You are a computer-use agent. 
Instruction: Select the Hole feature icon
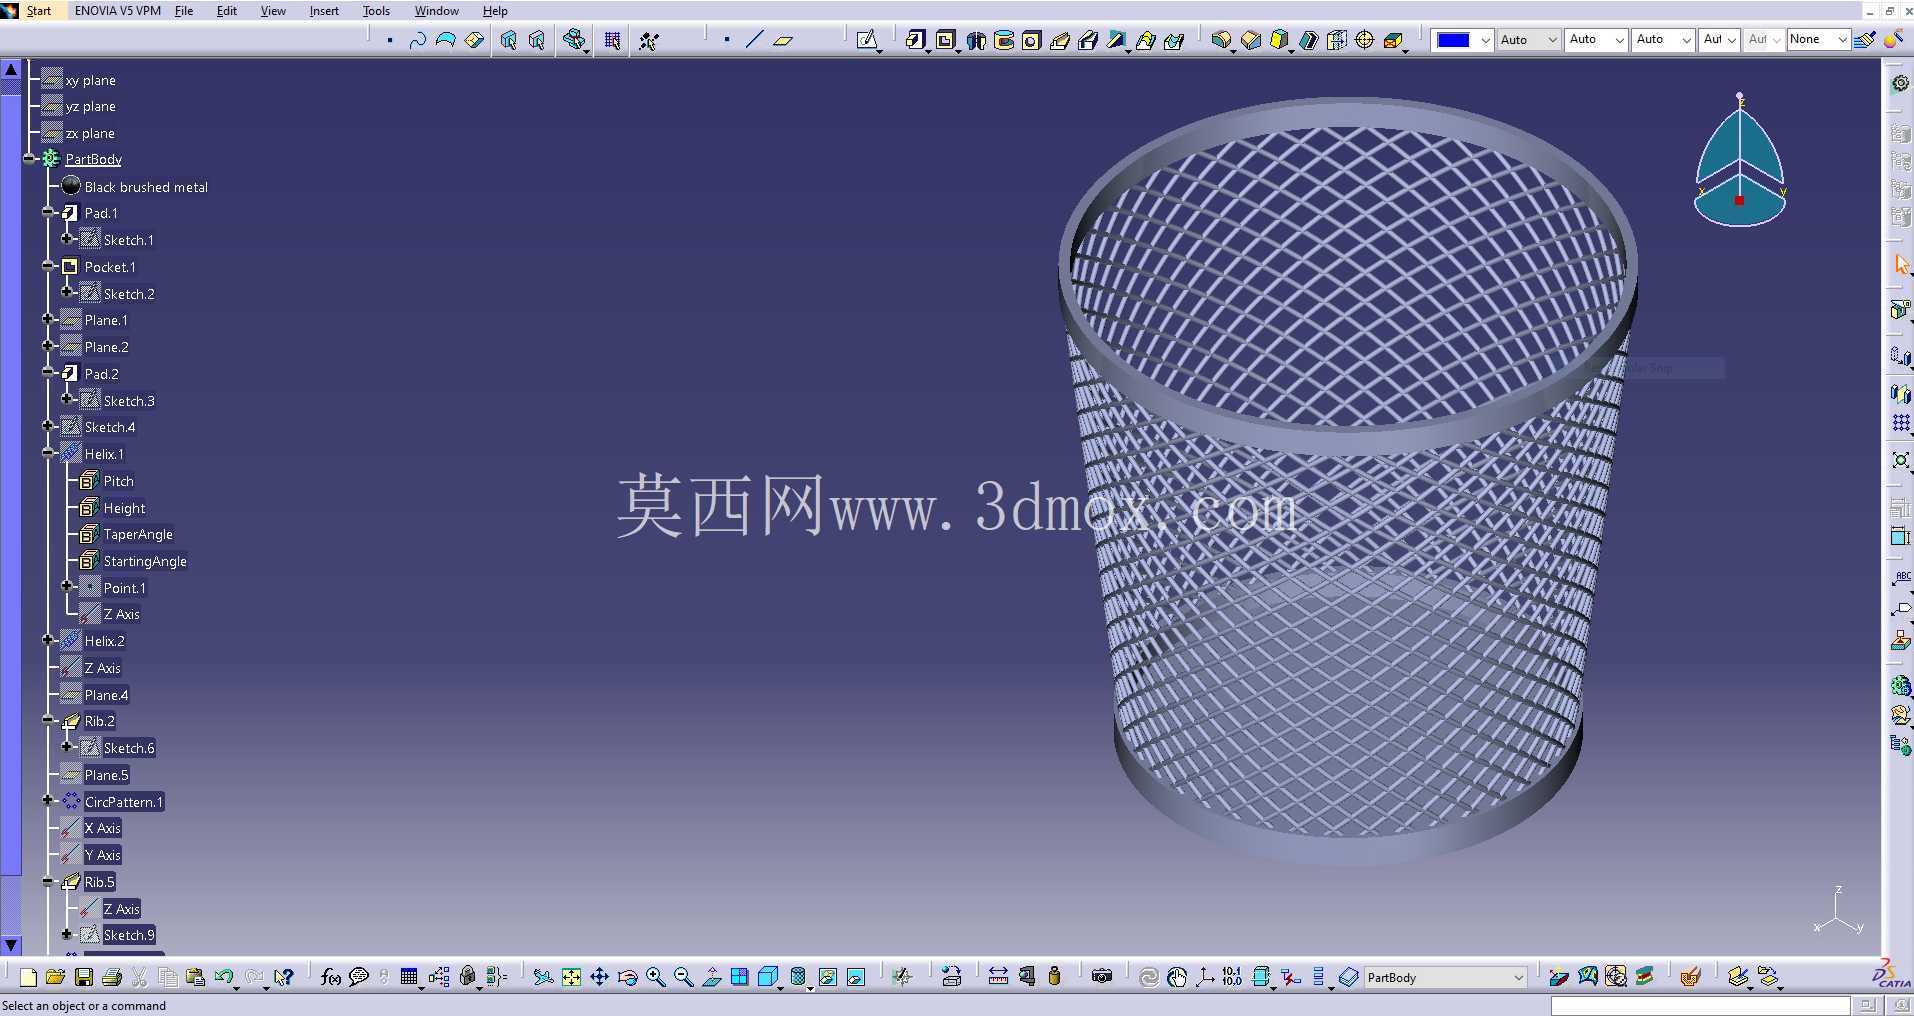[1032, 40]
